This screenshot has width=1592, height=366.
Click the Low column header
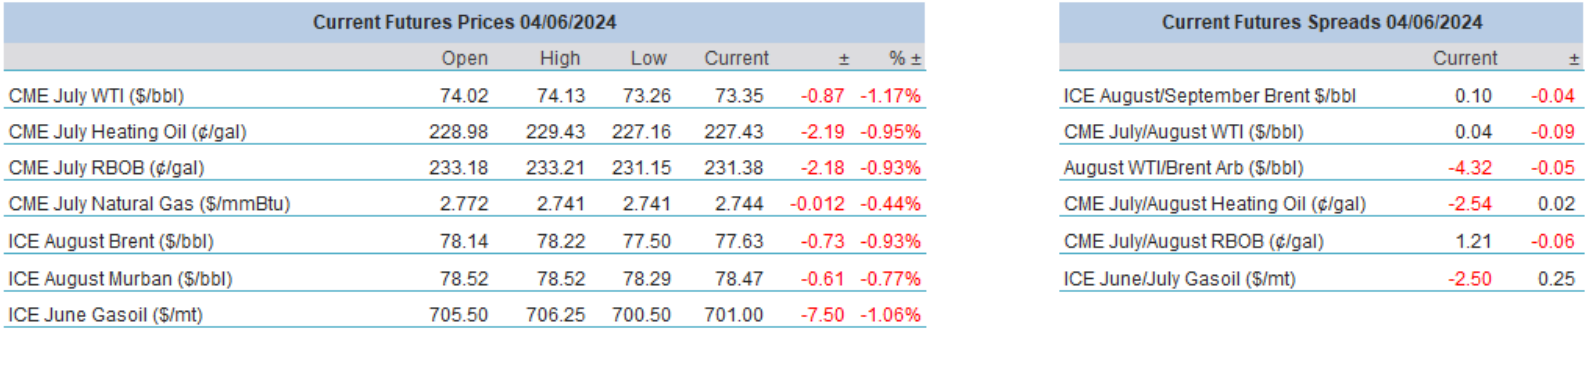(648, 58)
